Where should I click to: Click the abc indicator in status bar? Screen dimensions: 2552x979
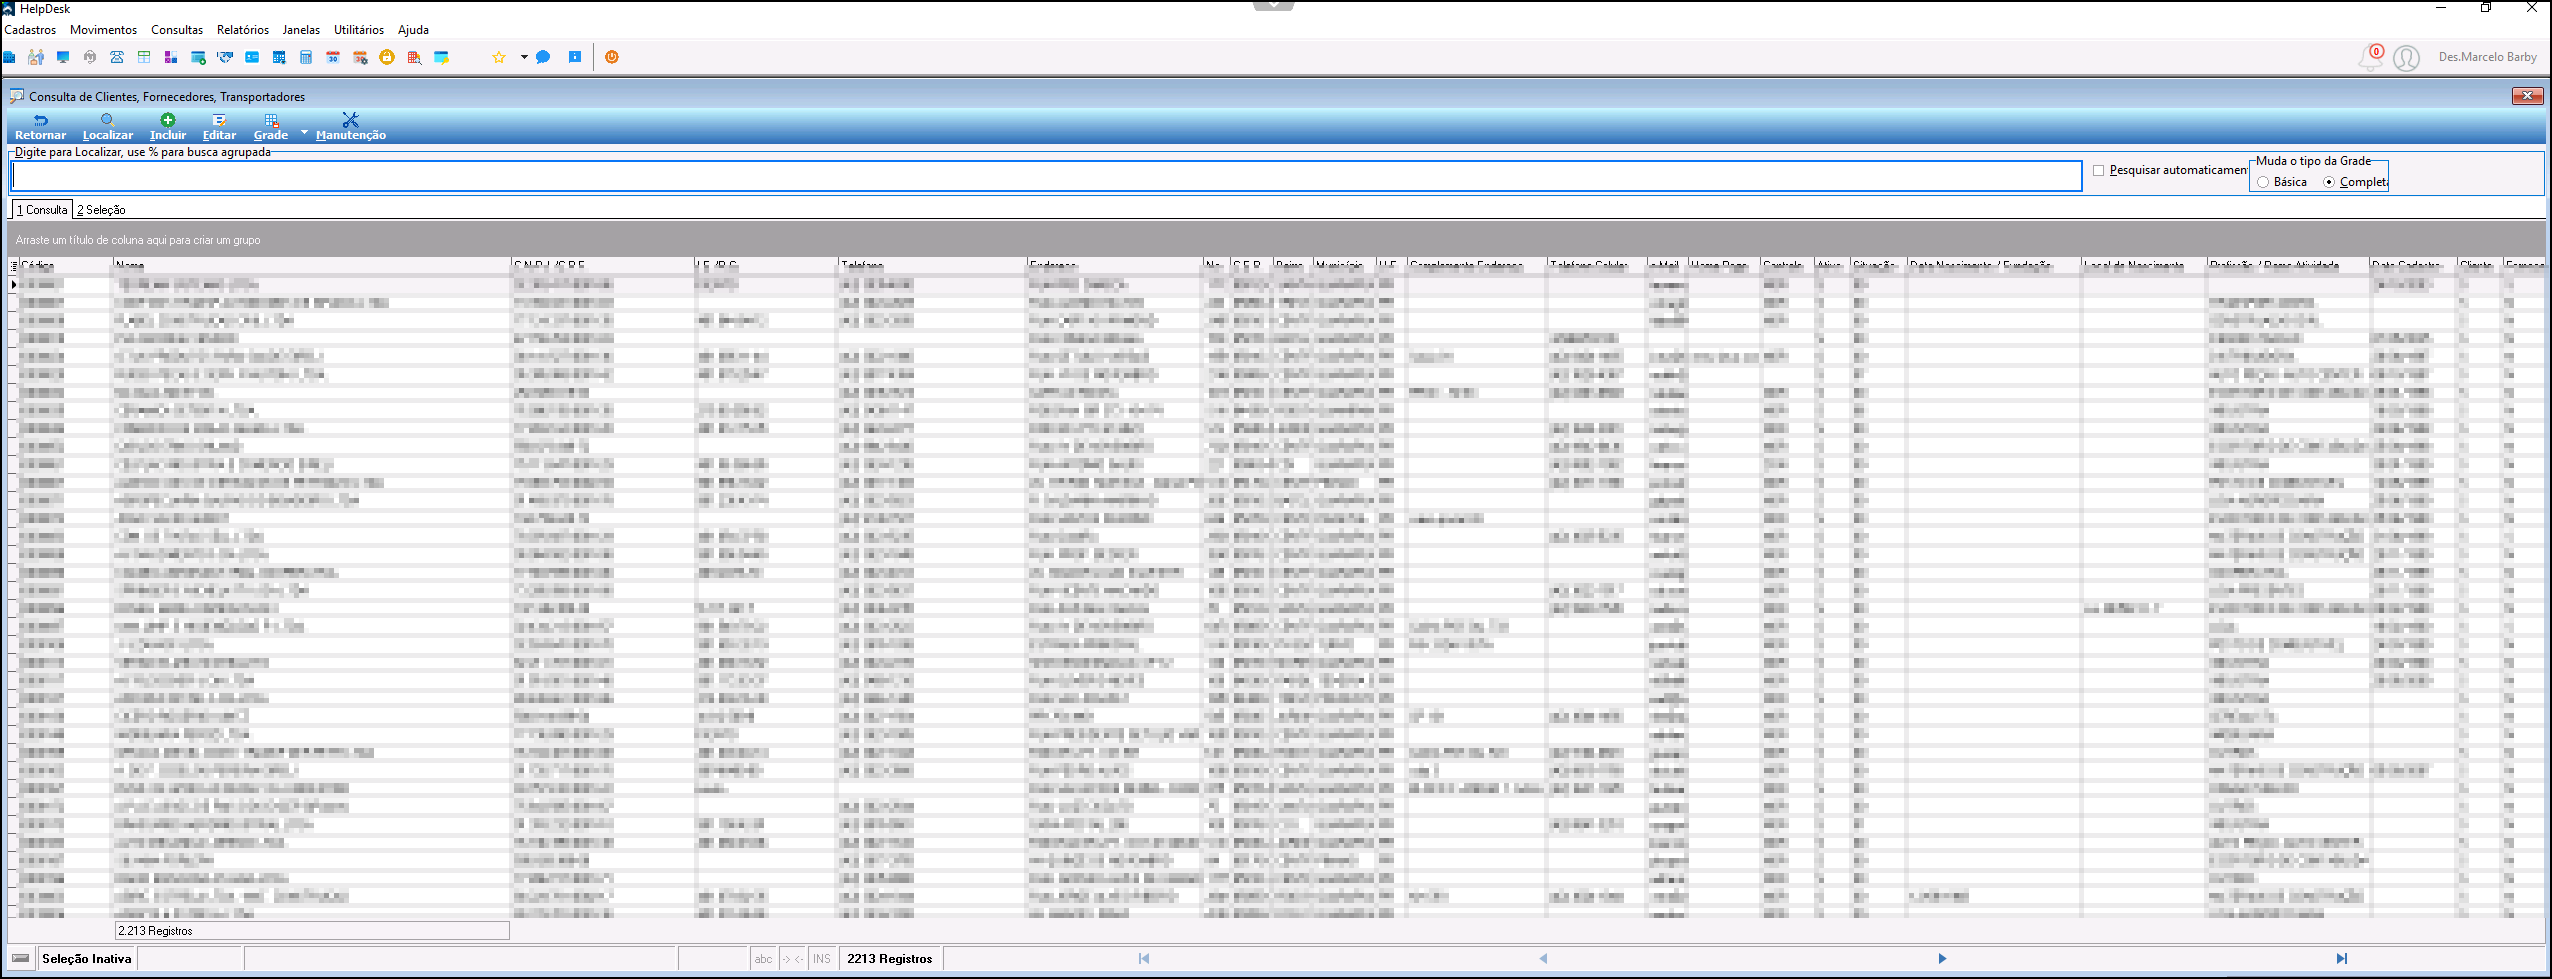click(763, 959)
